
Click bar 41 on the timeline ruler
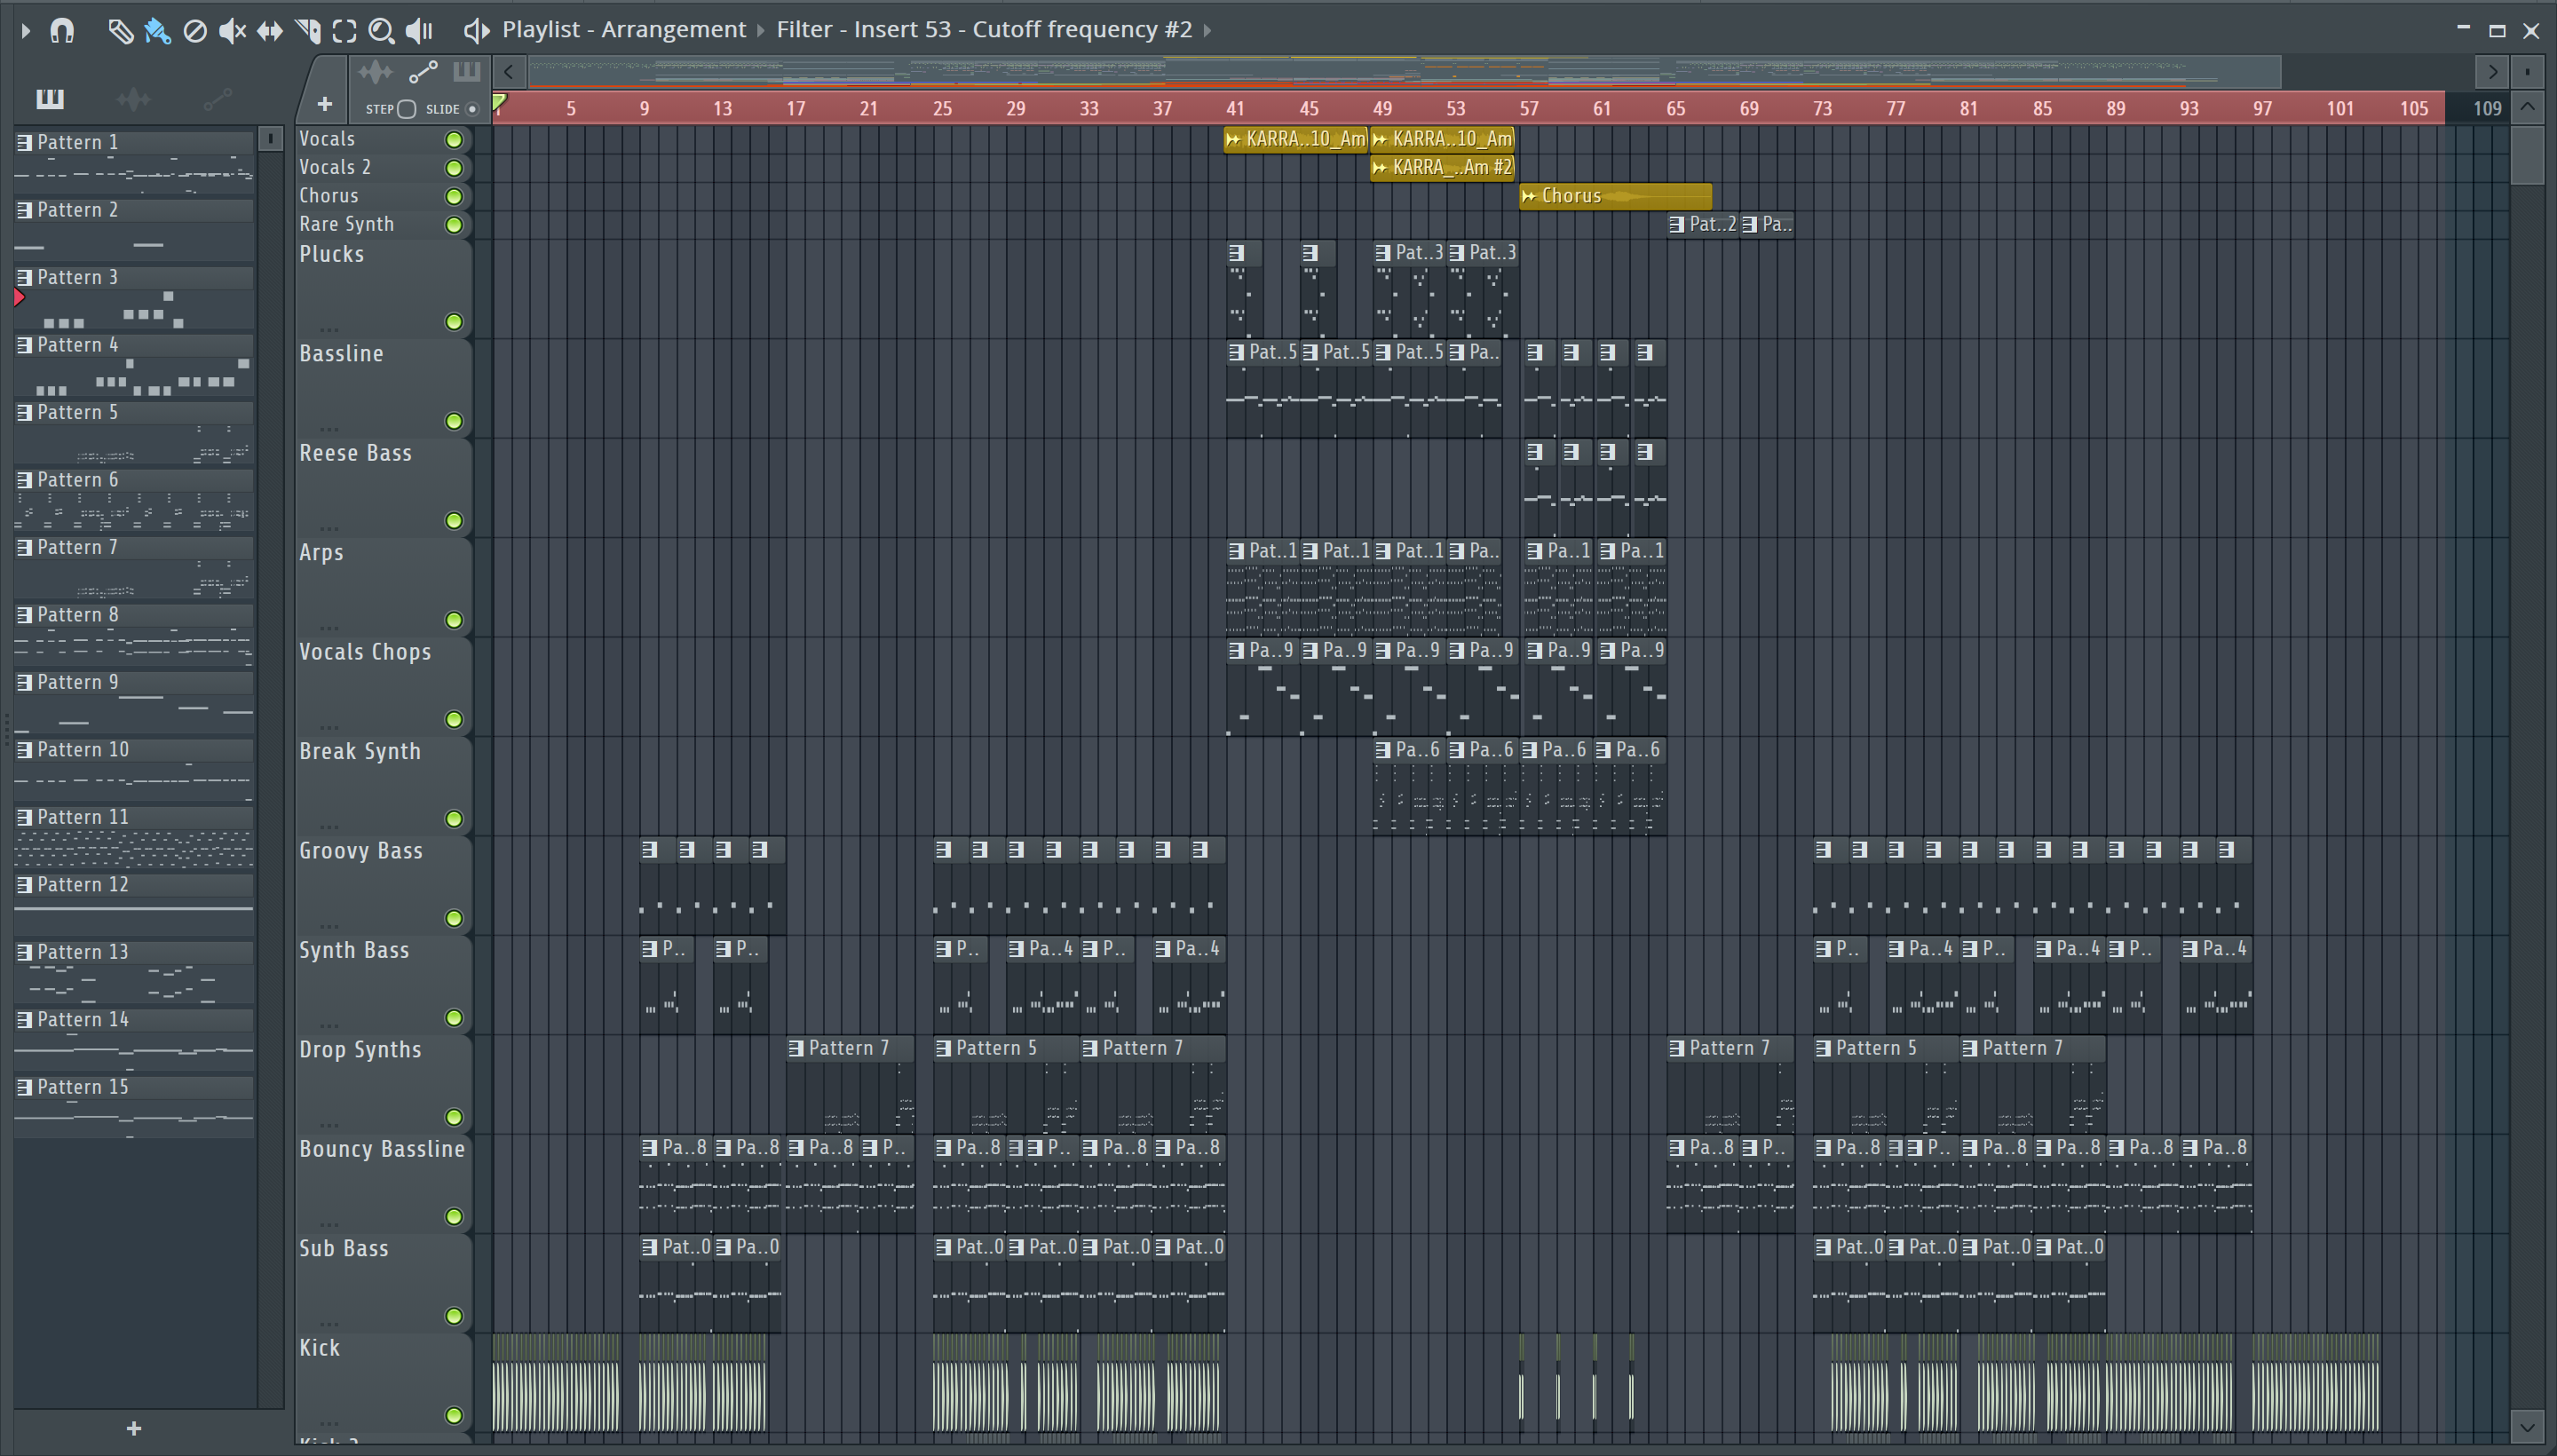point(1235,109)
